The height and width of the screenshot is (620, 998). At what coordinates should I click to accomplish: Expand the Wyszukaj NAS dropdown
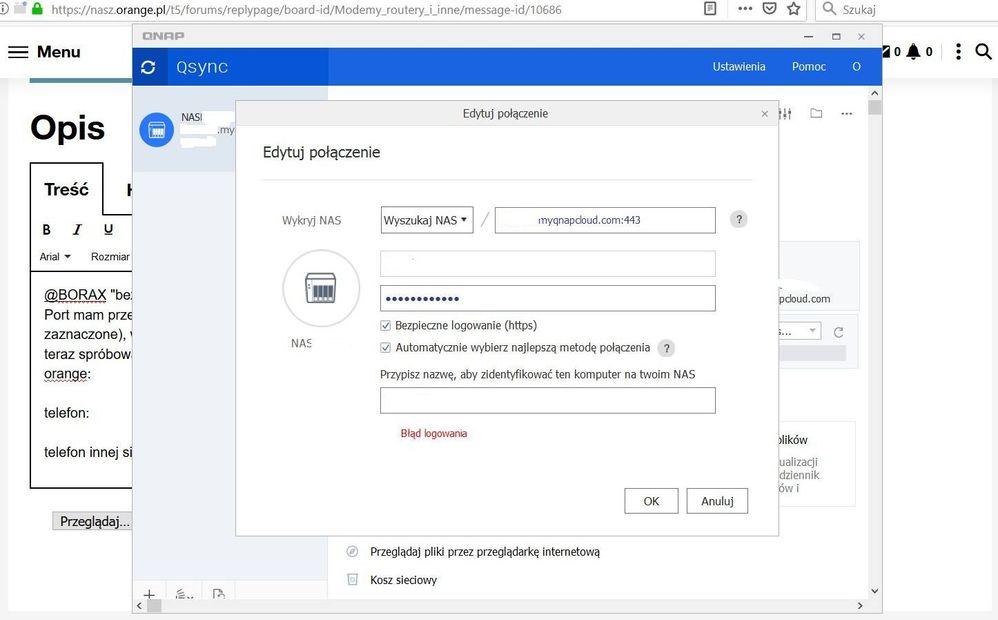pyautogui.click(x=427, y=220)
